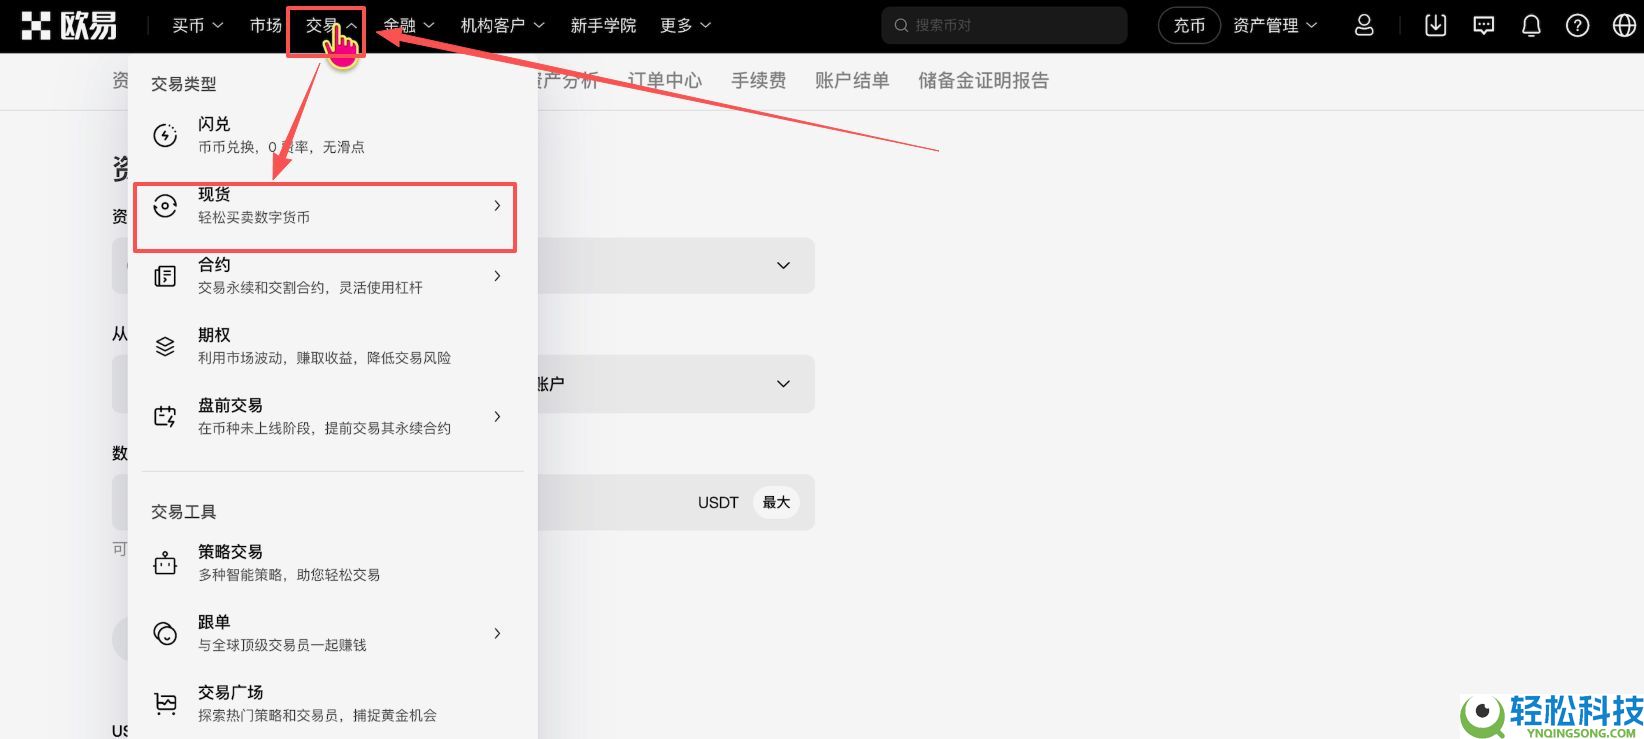Expand the 资产管理 dropdown
The image size is (1644, 739).
pyautogui.click(x=1275, y=25)
